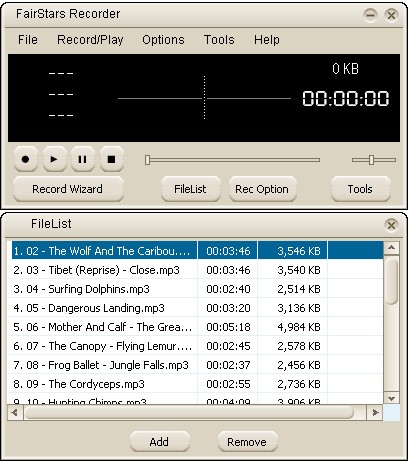The height and width of the screenshot is (461, 408).
Task: Close the FairStars Recorder window
Action: pyautogui.click(x=391, y=15)
